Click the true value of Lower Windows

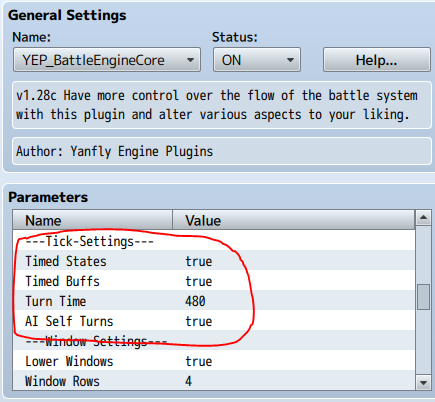[x=199, y=361]
